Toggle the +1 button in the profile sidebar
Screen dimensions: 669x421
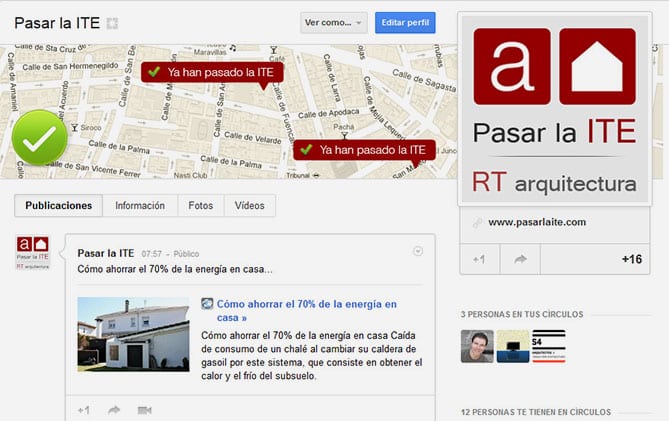point(479,259)
